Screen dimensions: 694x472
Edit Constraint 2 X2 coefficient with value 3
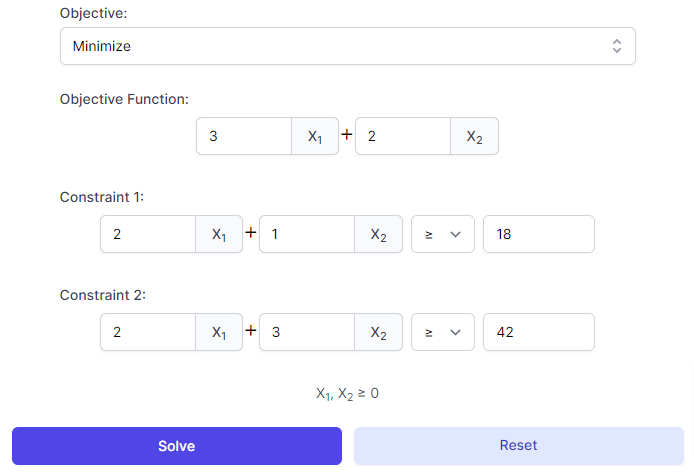(307, 332)
